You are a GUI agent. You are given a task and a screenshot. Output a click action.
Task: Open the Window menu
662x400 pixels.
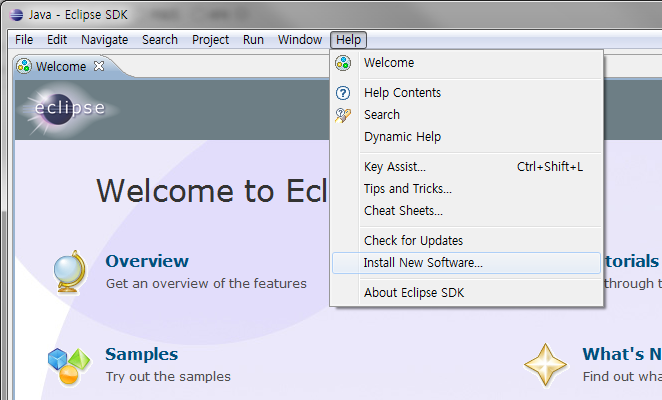[300, 40]
